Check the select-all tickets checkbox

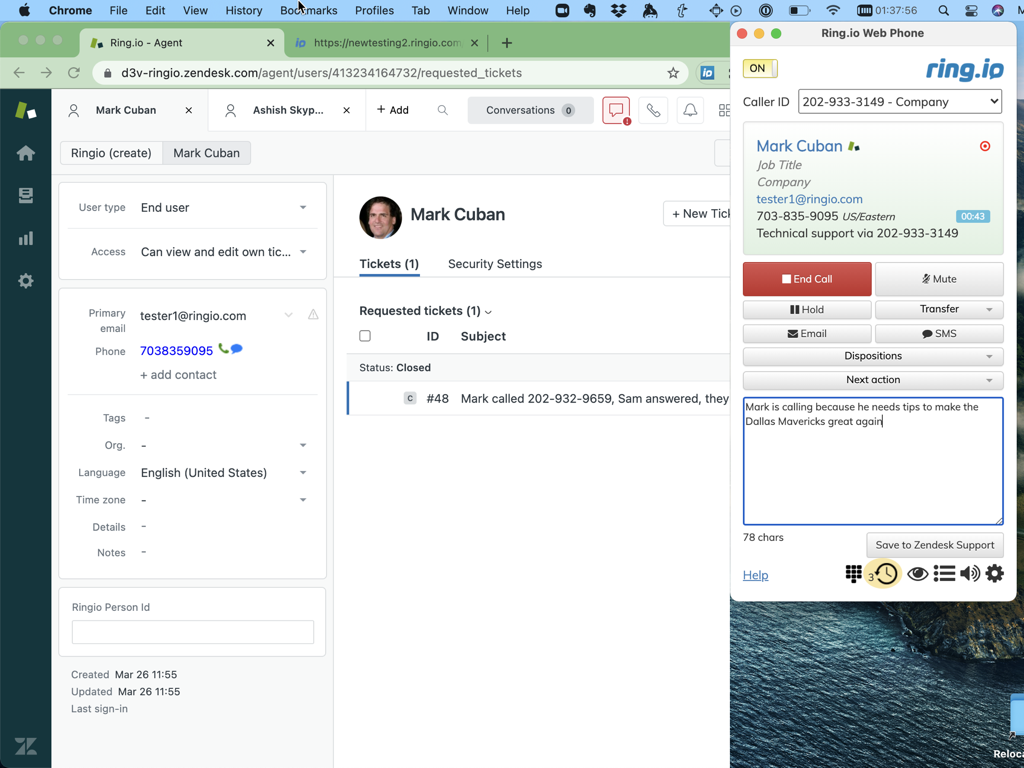coord(365,336)
